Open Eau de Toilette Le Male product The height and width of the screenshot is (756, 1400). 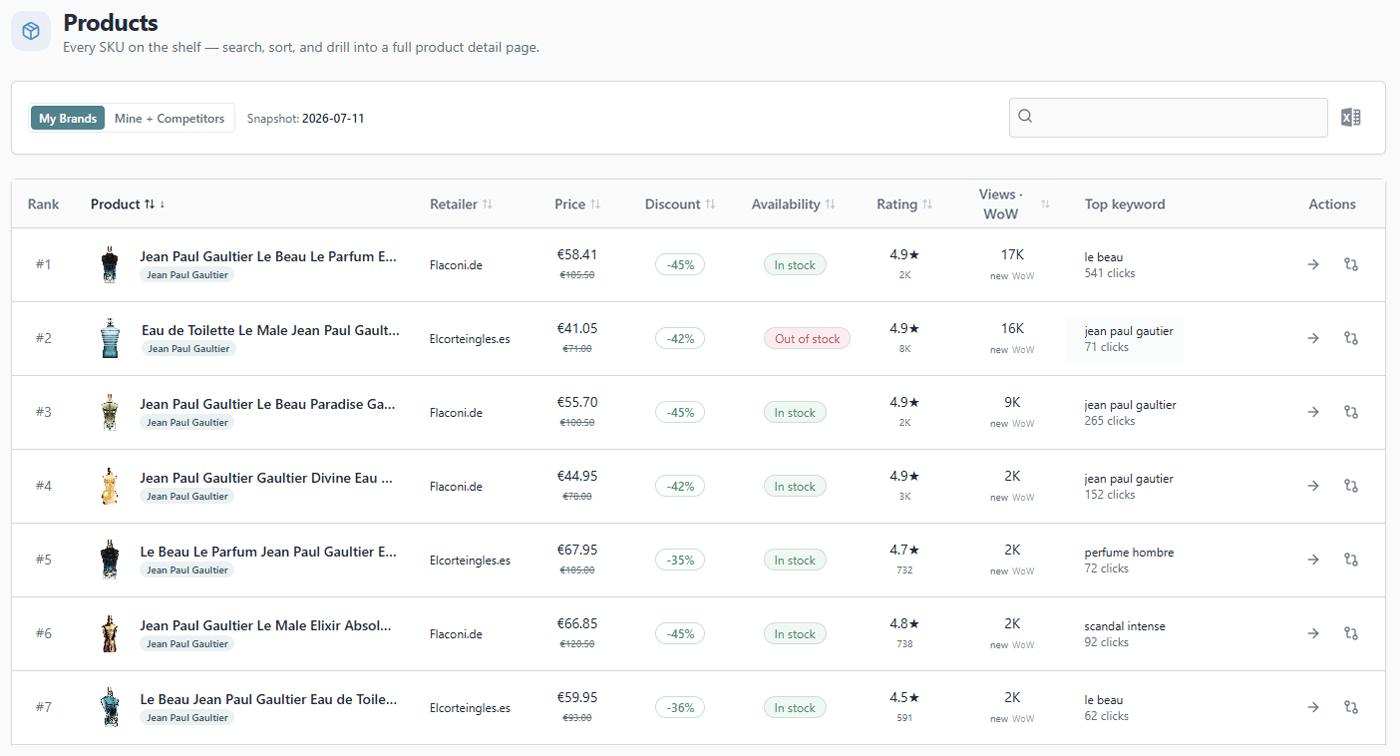tap(270, 330)
